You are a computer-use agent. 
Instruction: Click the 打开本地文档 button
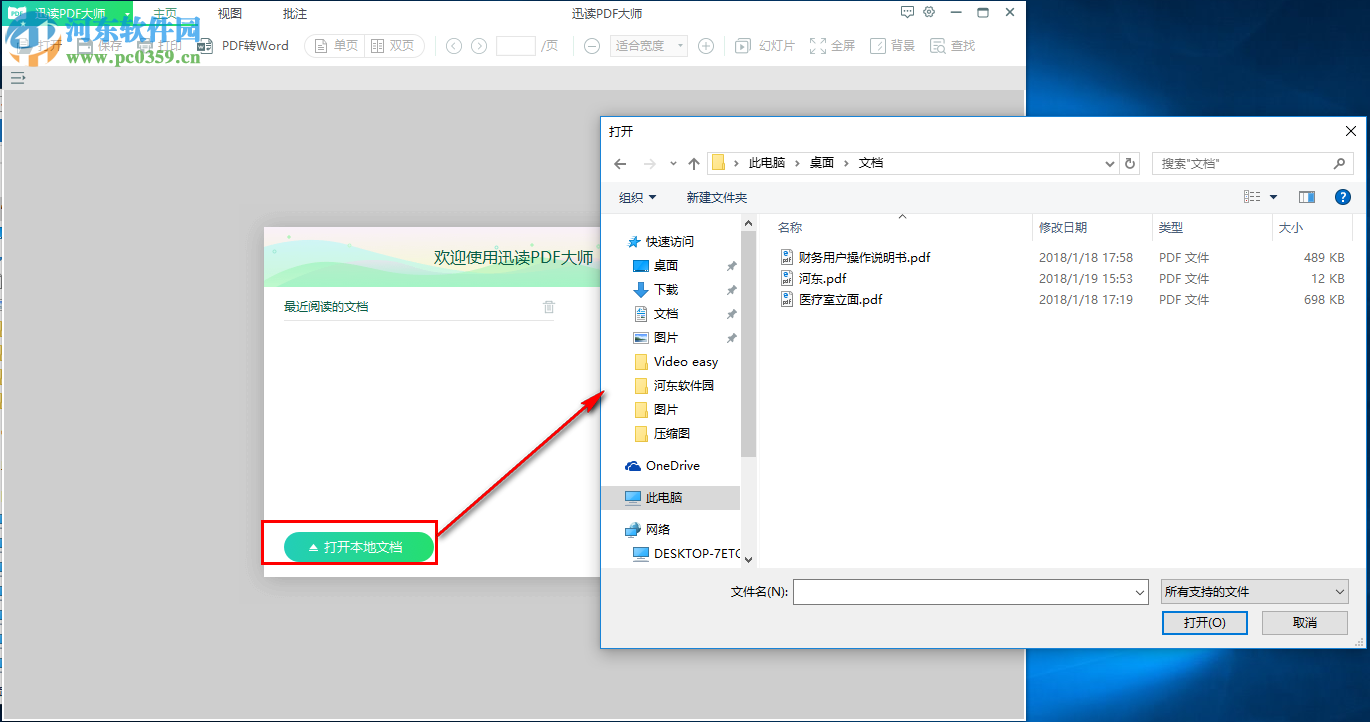pyautogui.click(x=359, y=547)
